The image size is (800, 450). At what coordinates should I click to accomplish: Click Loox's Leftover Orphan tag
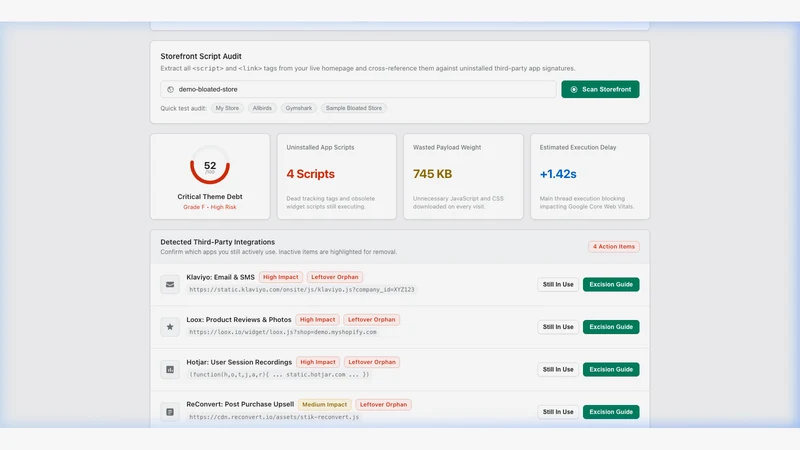371,319
